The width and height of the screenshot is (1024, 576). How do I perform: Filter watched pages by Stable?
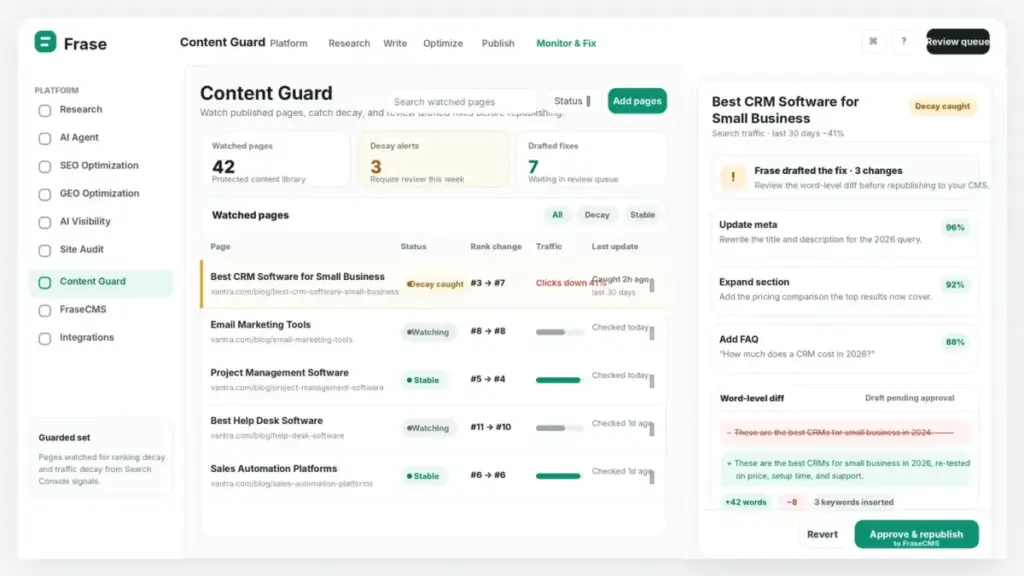tap(642, 215)
